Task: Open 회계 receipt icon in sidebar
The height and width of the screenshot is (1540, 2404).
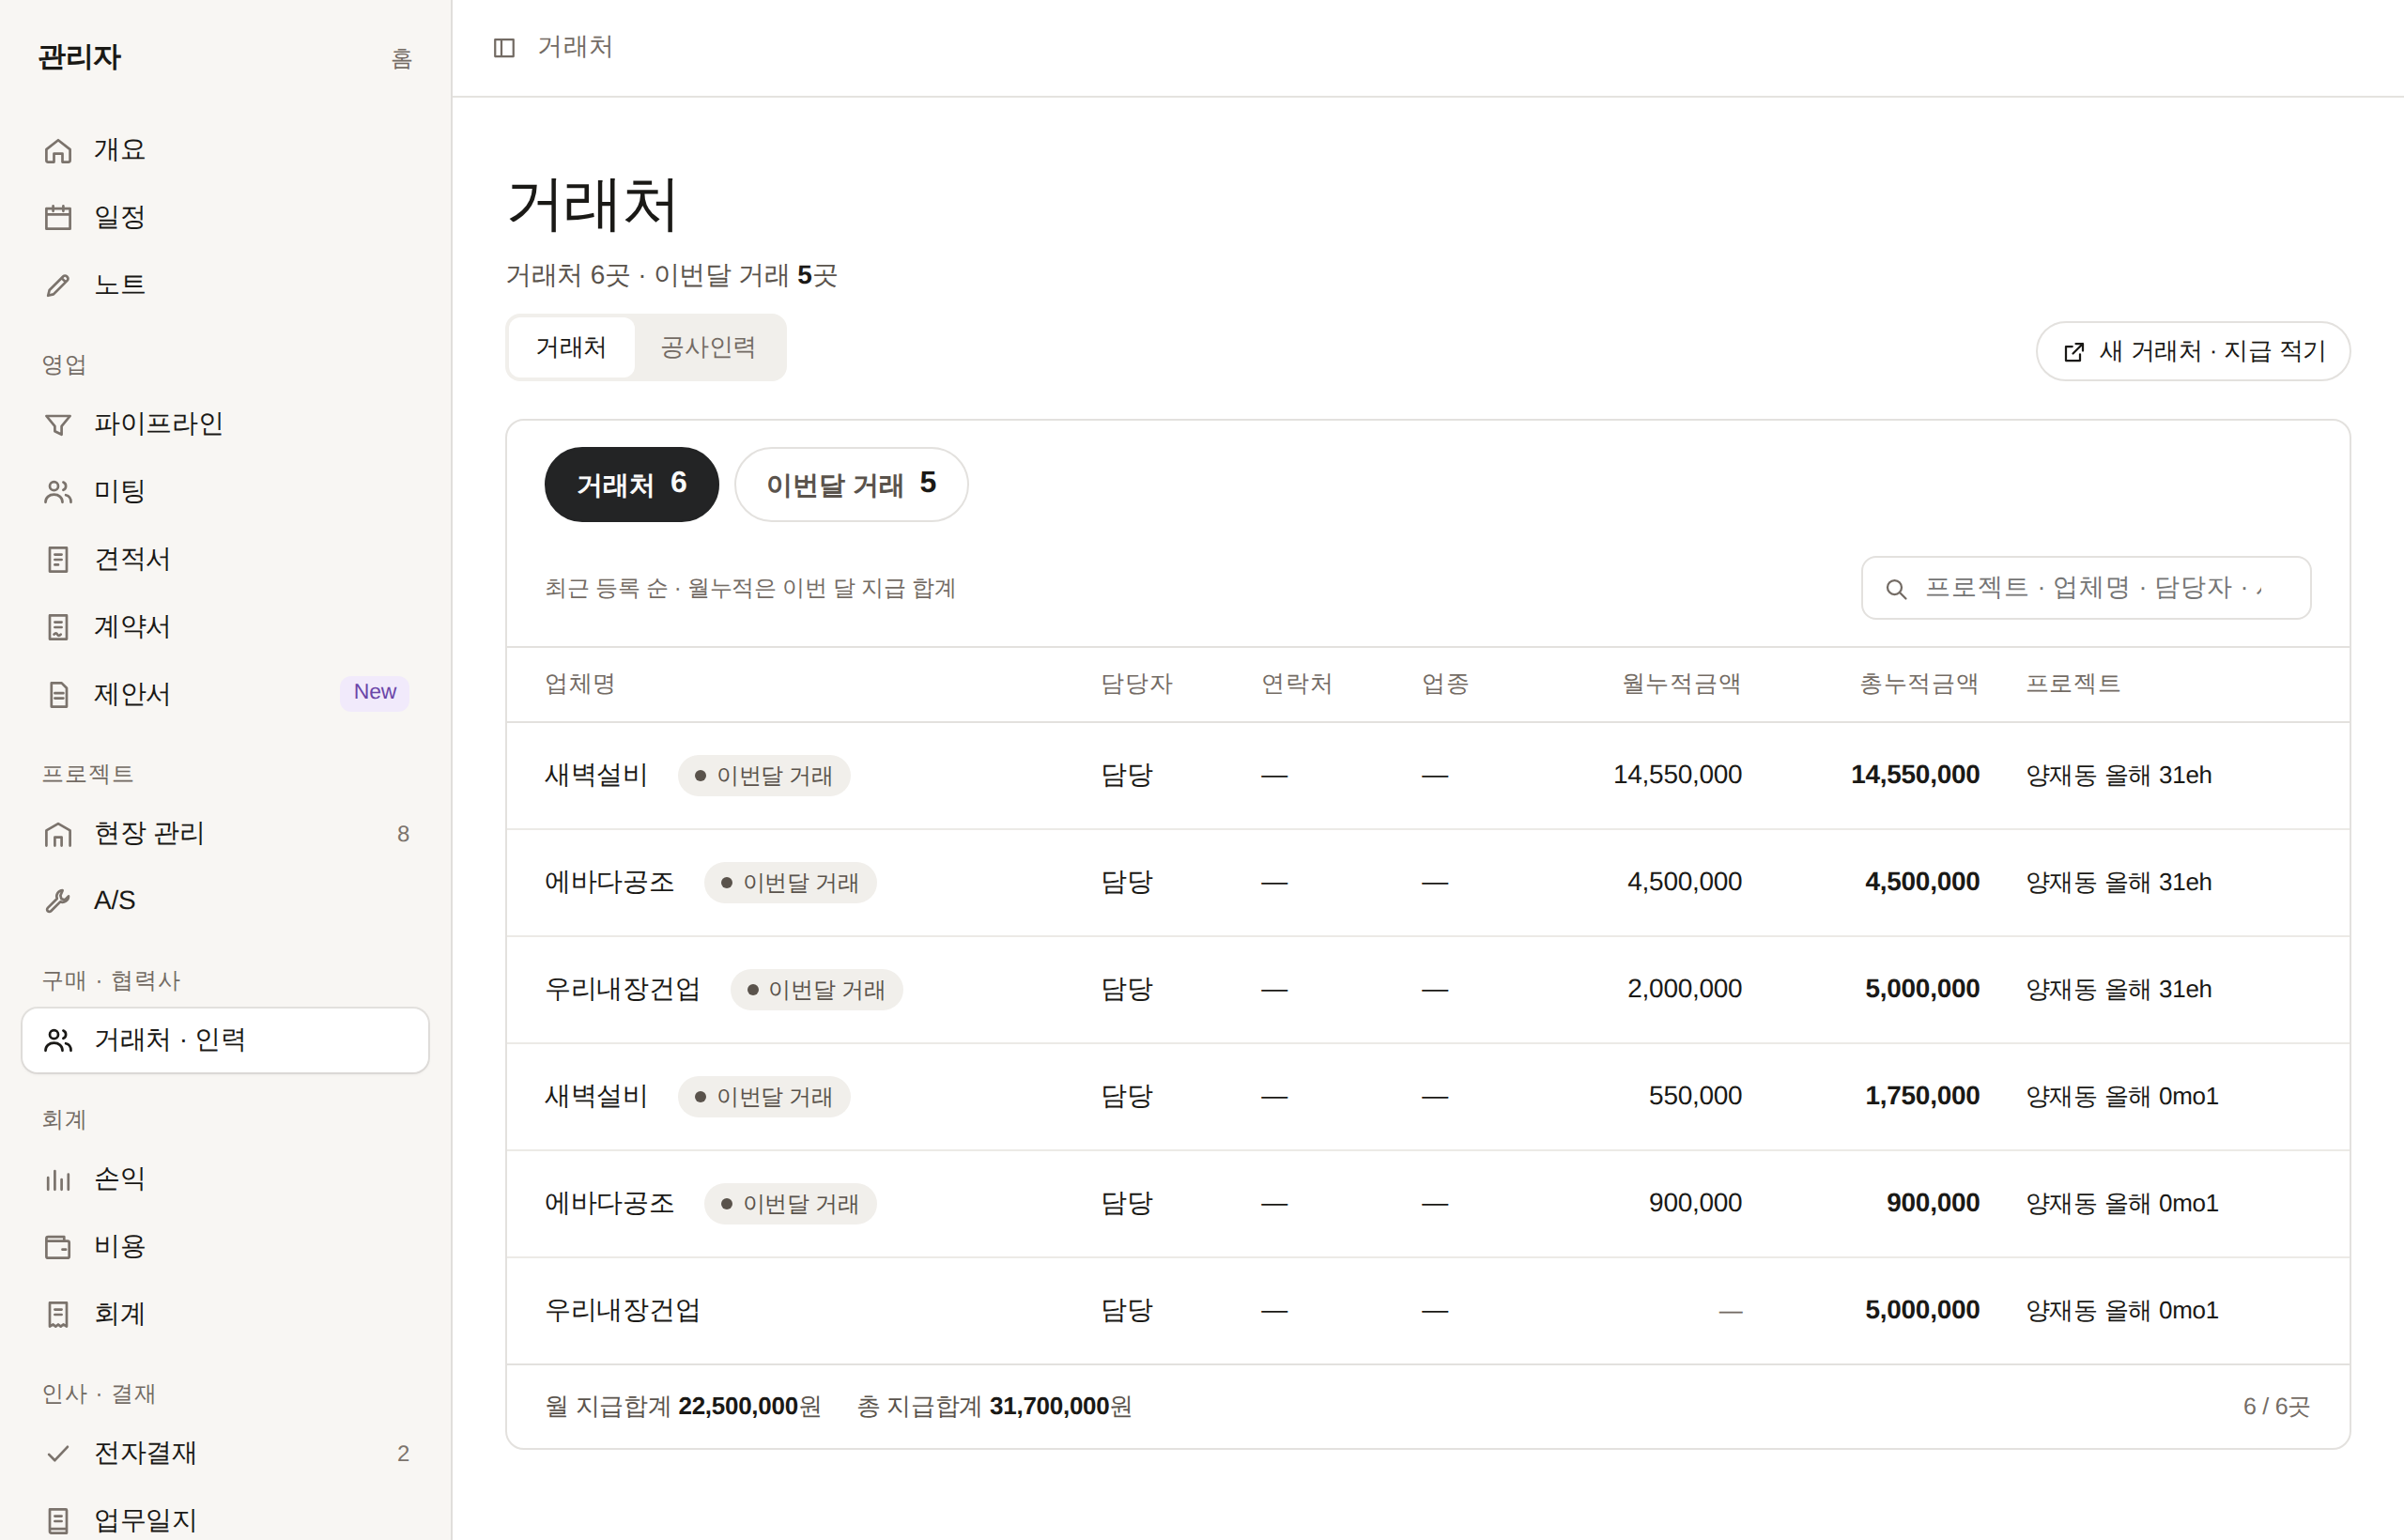Action: (x=58, y=1314)
